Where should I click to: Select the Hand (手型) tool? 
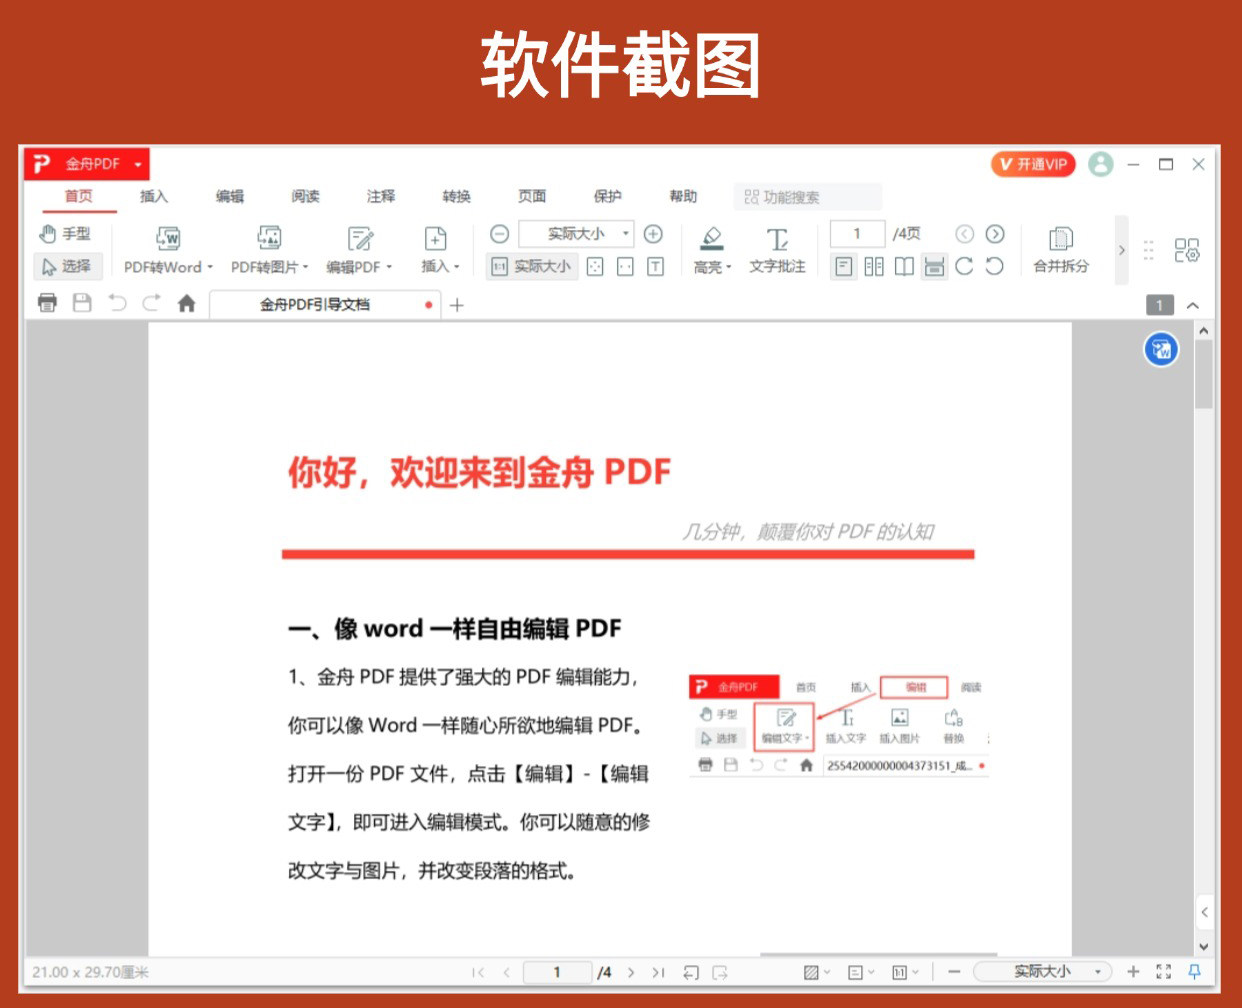[66, 234]
